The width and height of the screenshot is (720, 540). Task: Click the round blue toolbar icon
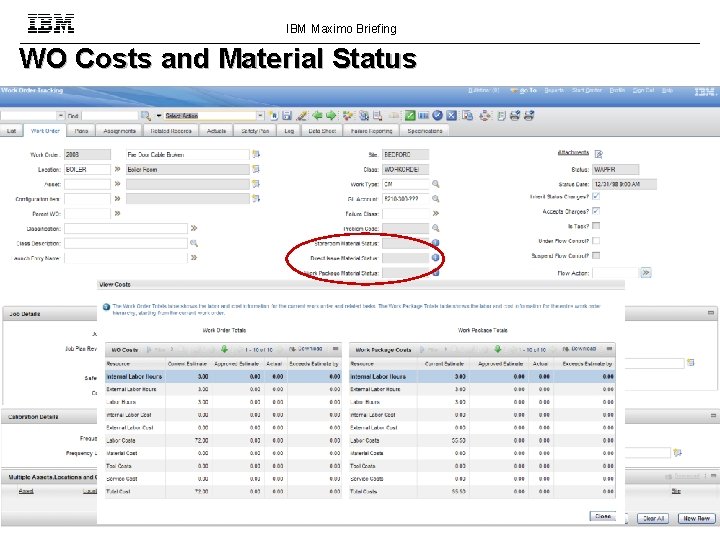point(438,116)
